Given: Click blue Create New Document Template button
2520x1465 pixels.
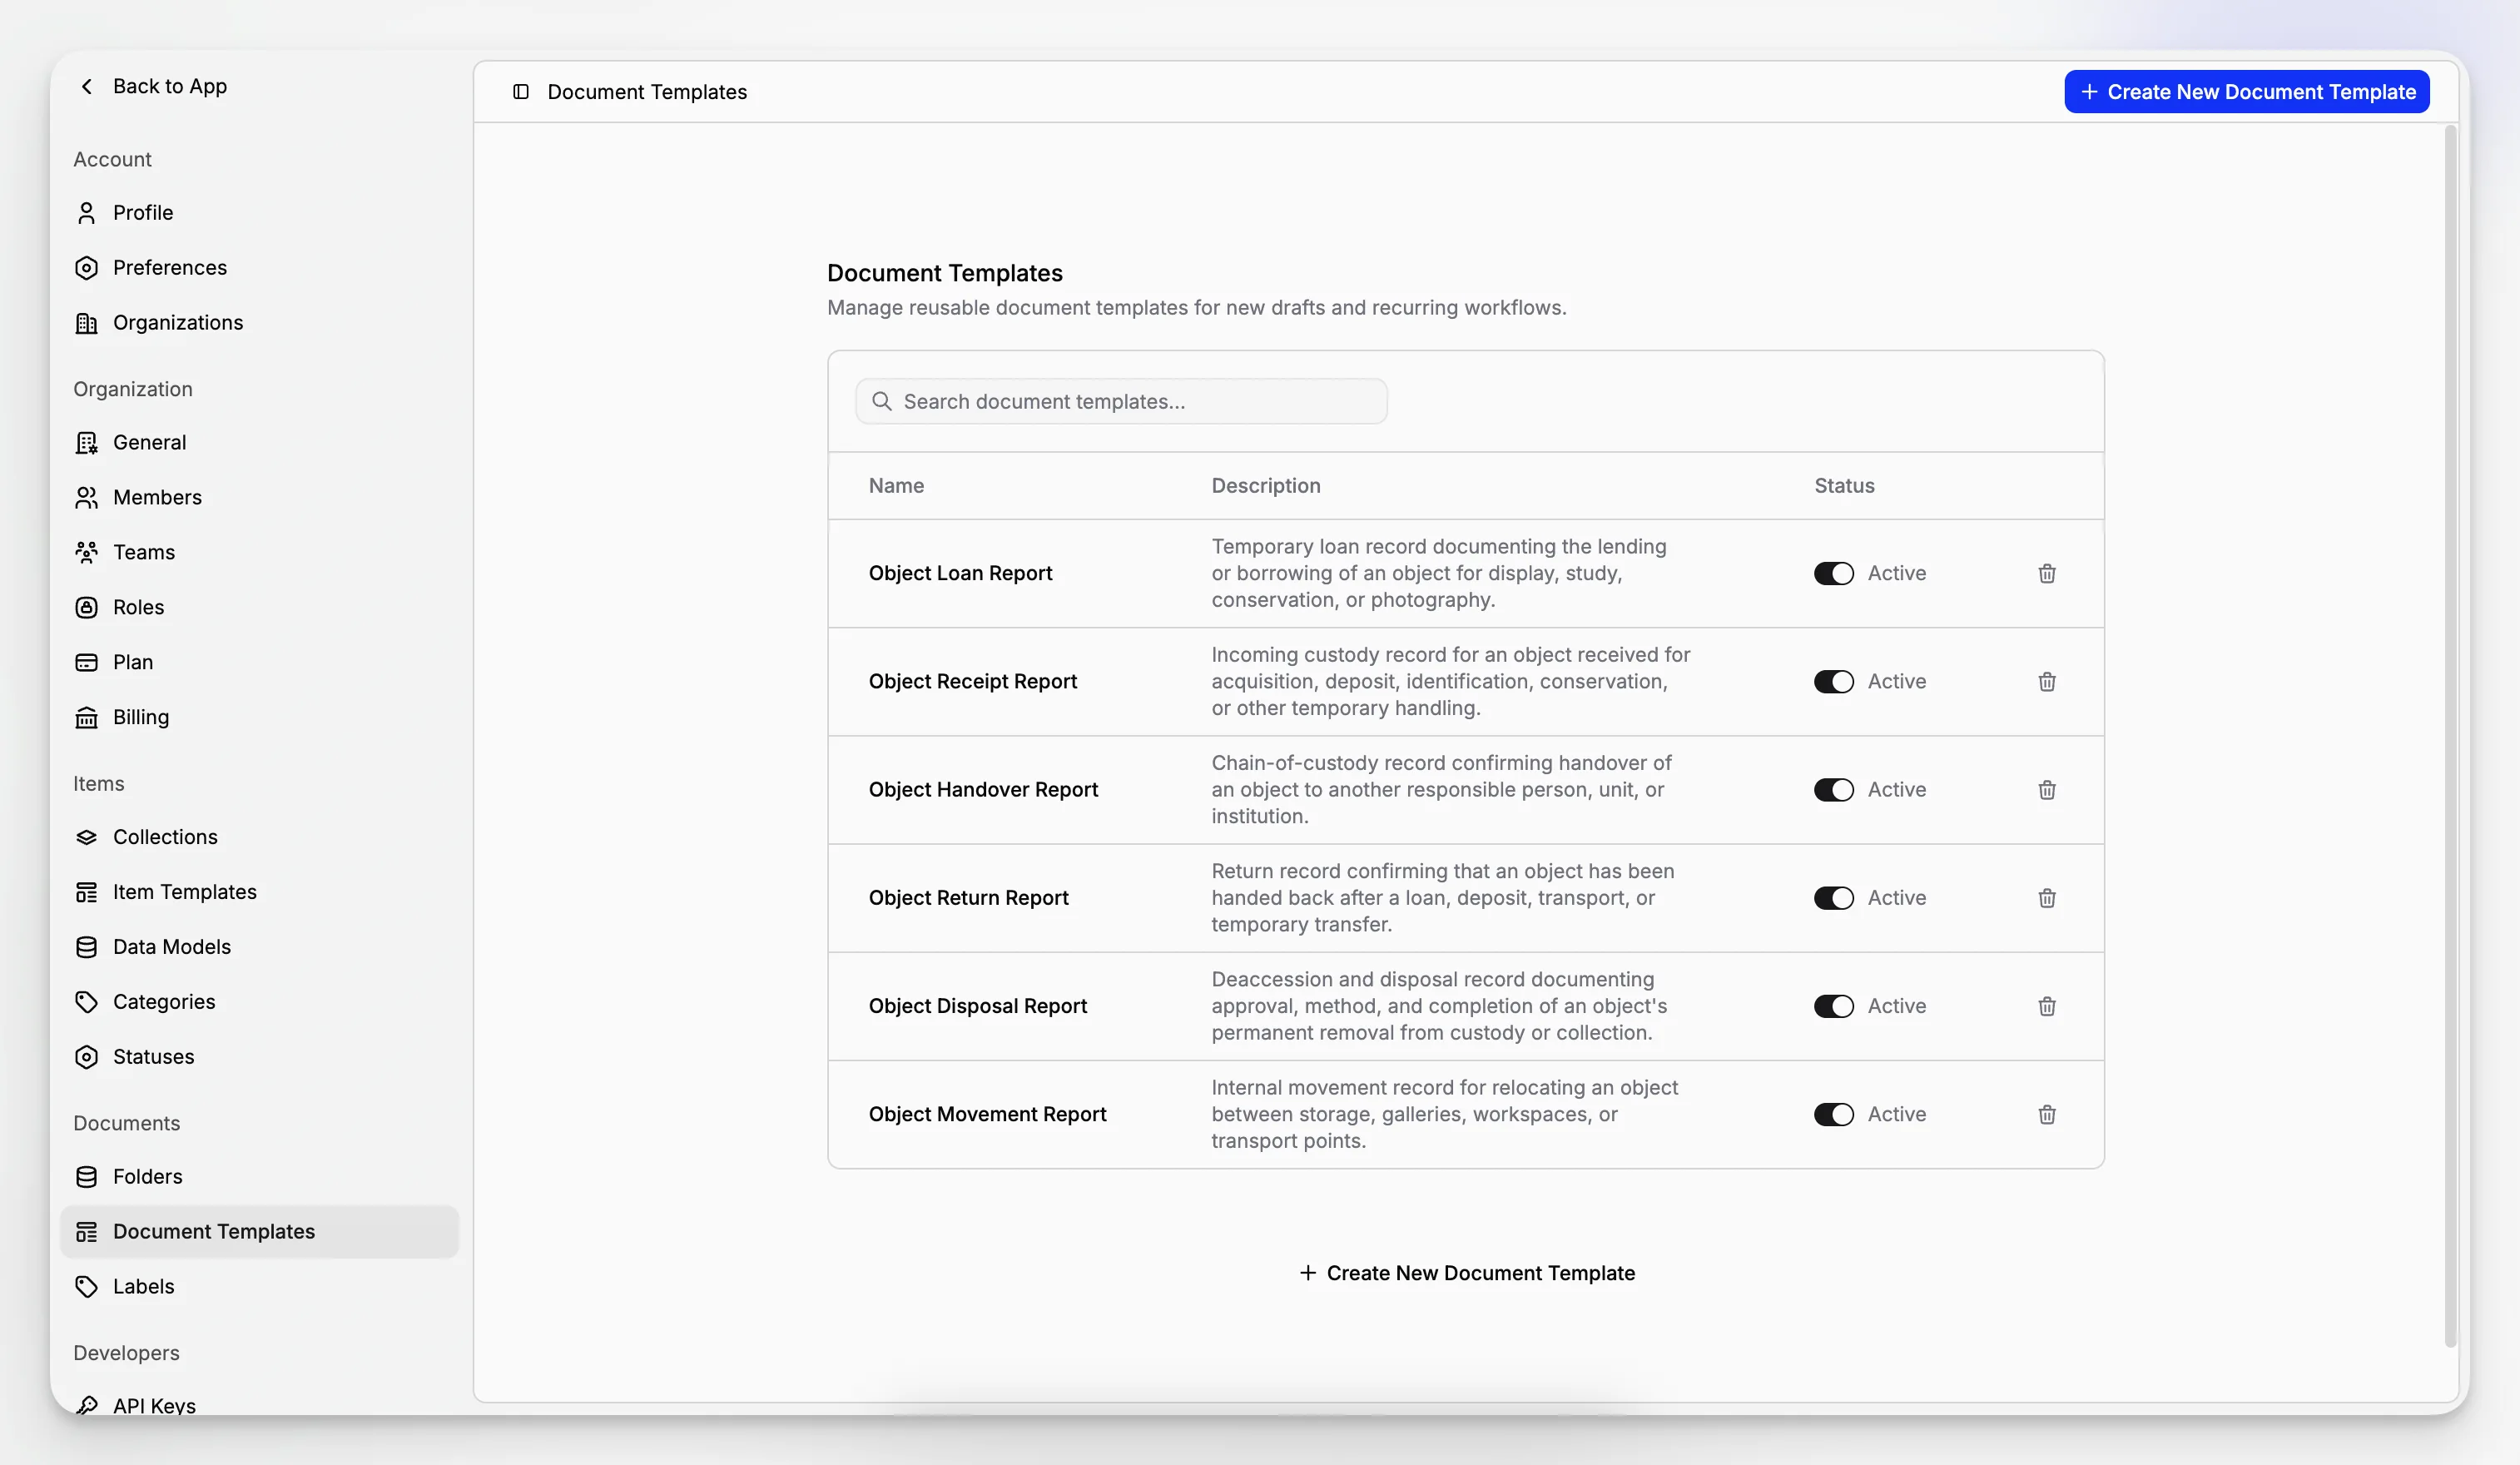Looking at the screenshot, I should 2247,92.
